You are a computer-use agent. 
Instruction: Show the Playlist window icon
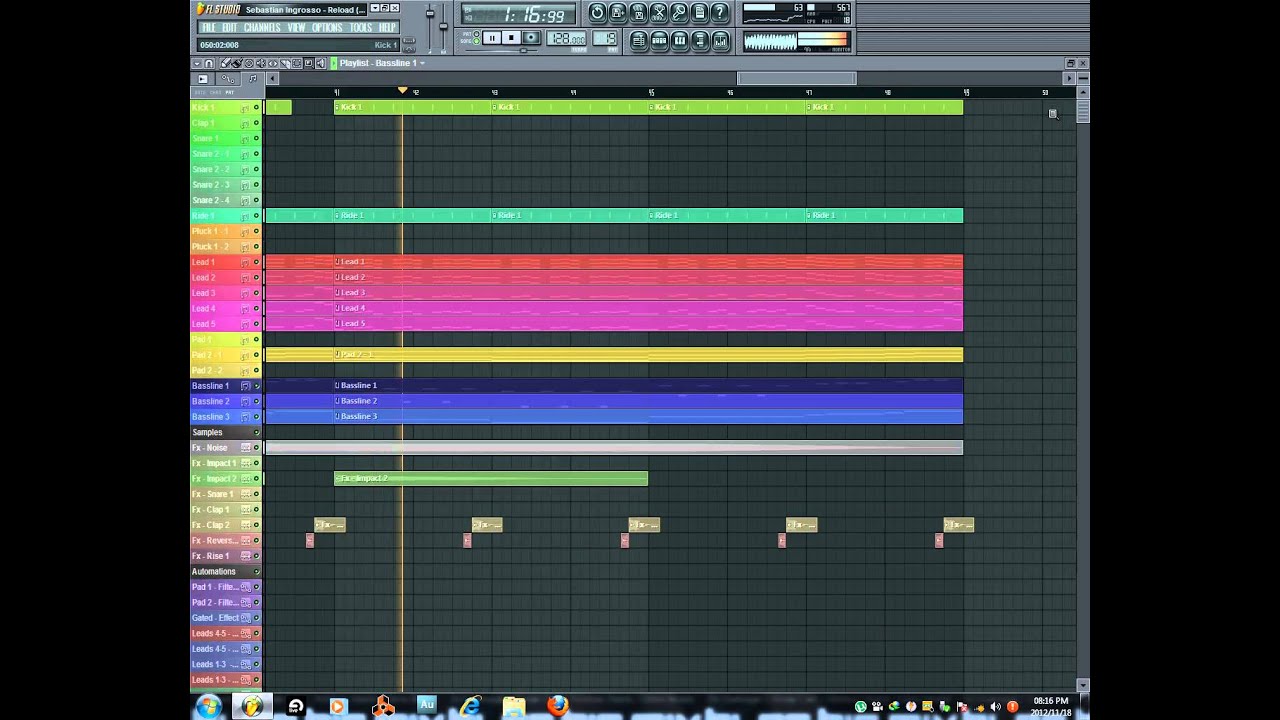tap(639, 41)
